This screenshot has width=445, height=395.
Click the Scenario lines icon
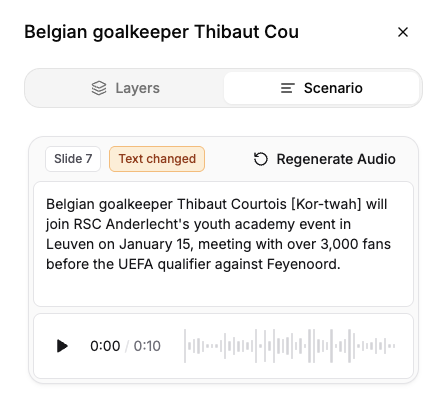click(x=287, y=88)
